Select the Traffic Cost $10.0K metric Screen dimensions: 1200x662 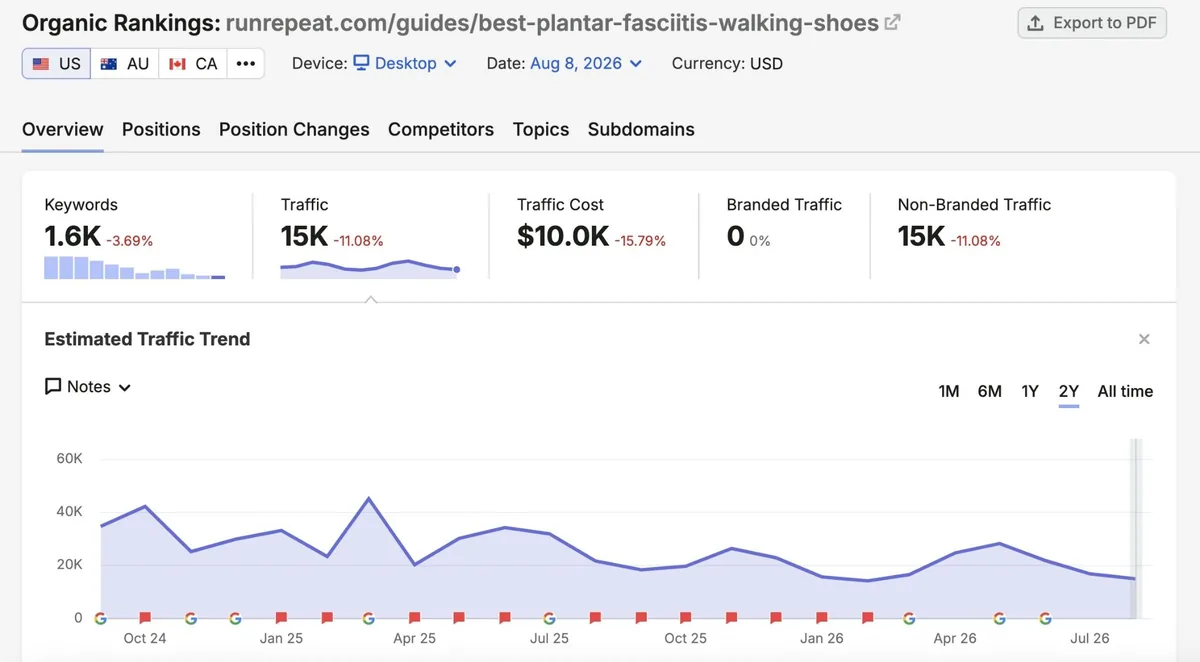(563, 236)
